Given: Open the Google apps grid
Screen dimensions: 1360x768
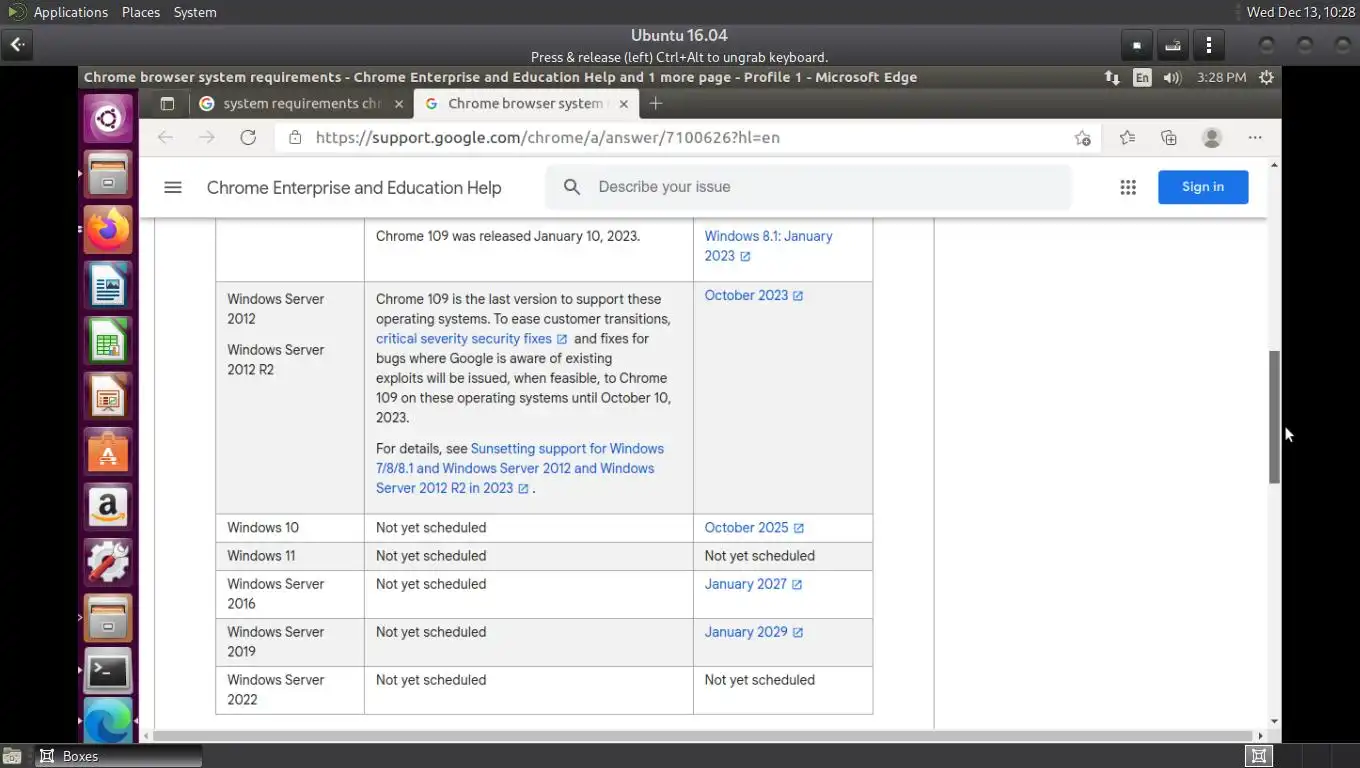Looking at the screenshot, I should [1128, 187].
